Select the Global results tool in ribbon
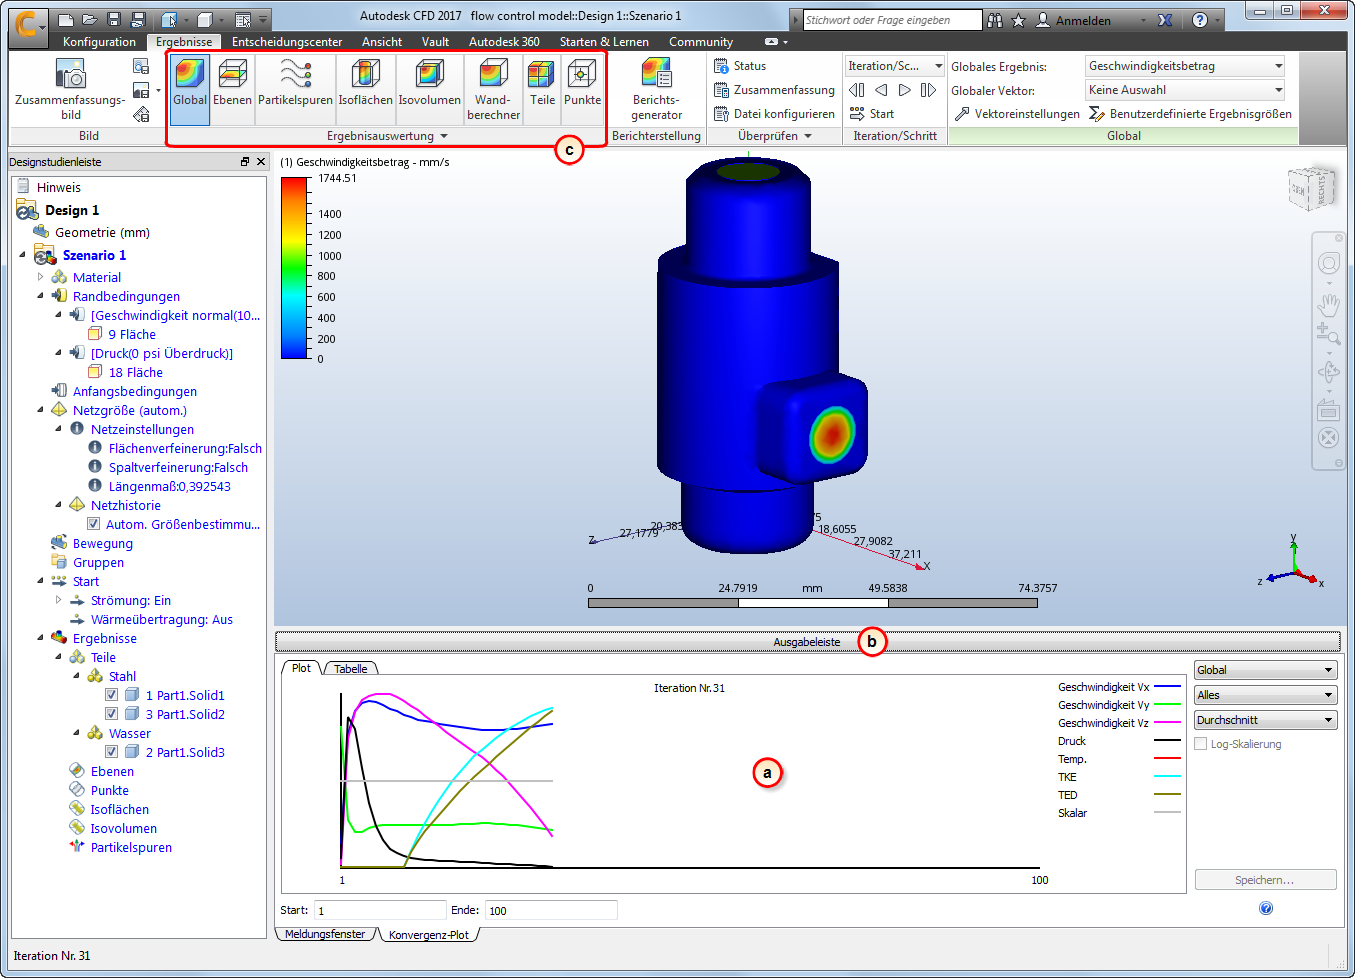 (190, 88)
